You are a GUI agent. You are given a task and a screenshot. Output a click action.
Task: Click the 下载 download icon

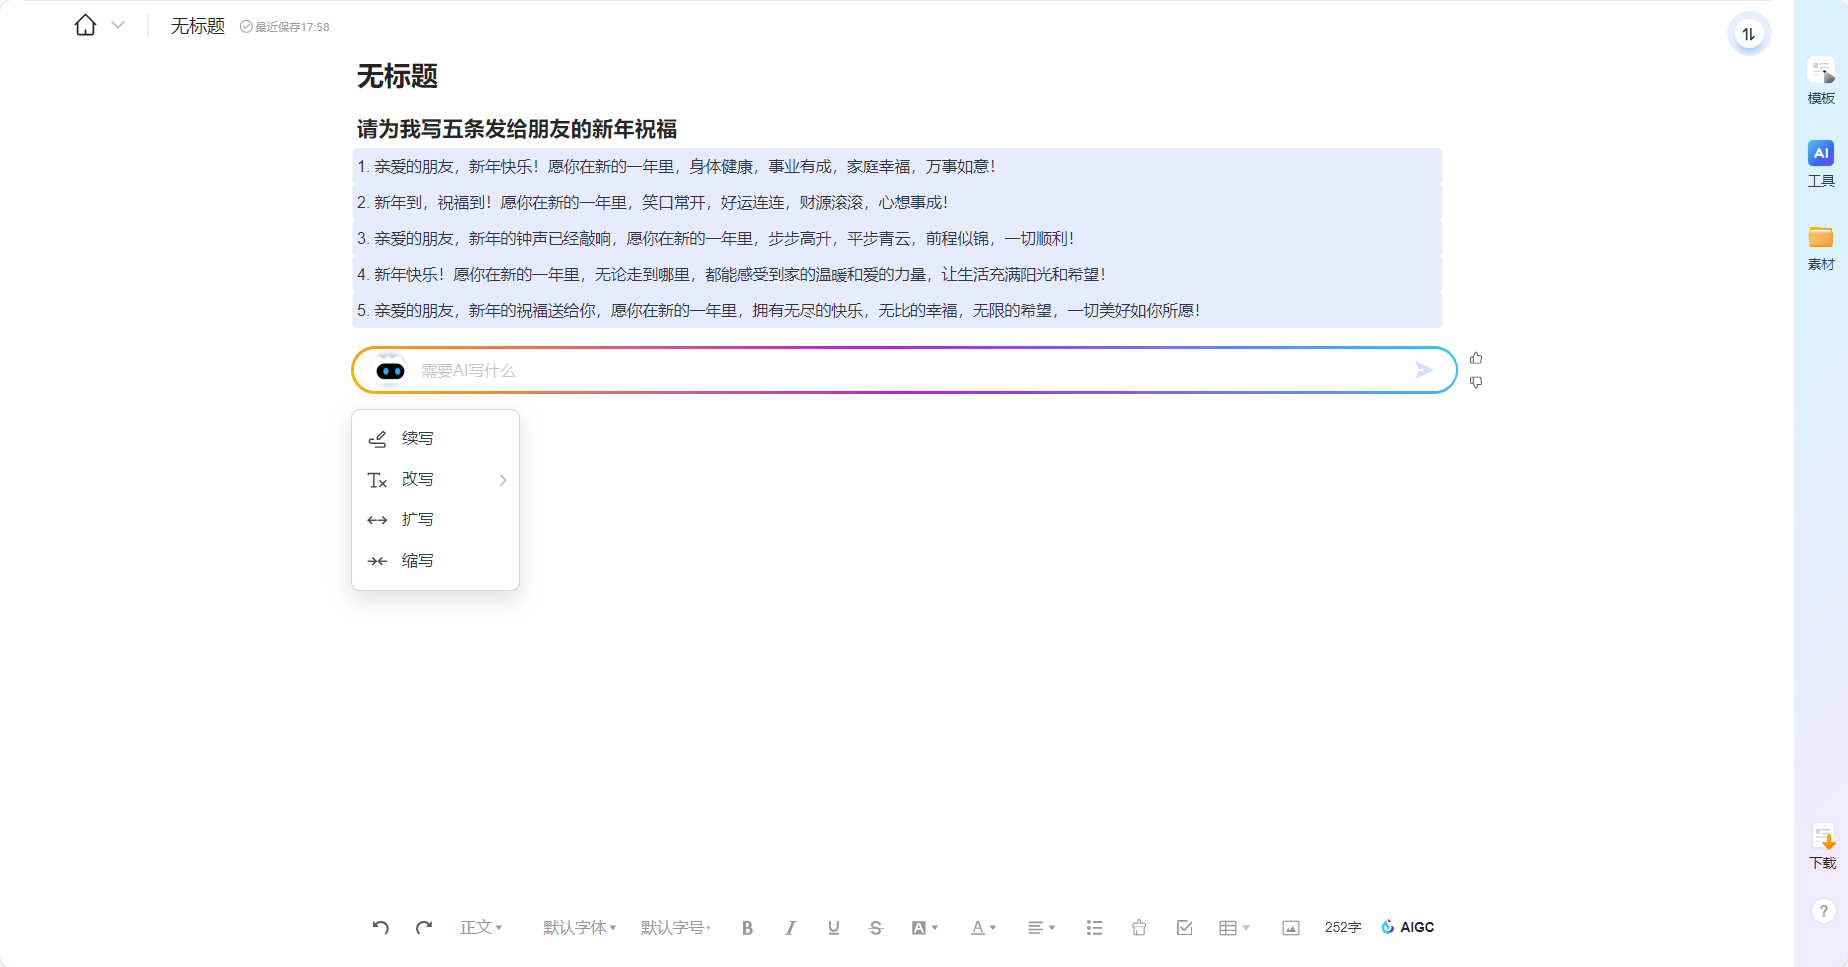[1822, 846]
